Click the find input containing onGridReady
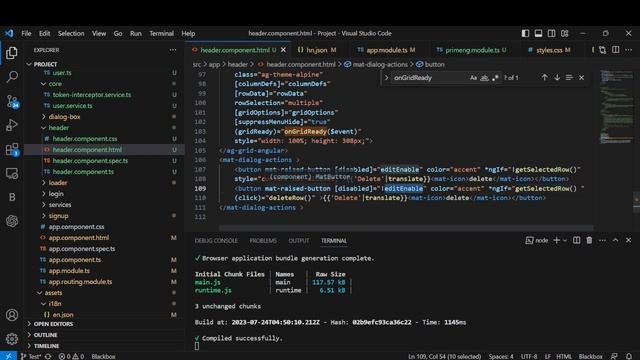 pos(429,78)
